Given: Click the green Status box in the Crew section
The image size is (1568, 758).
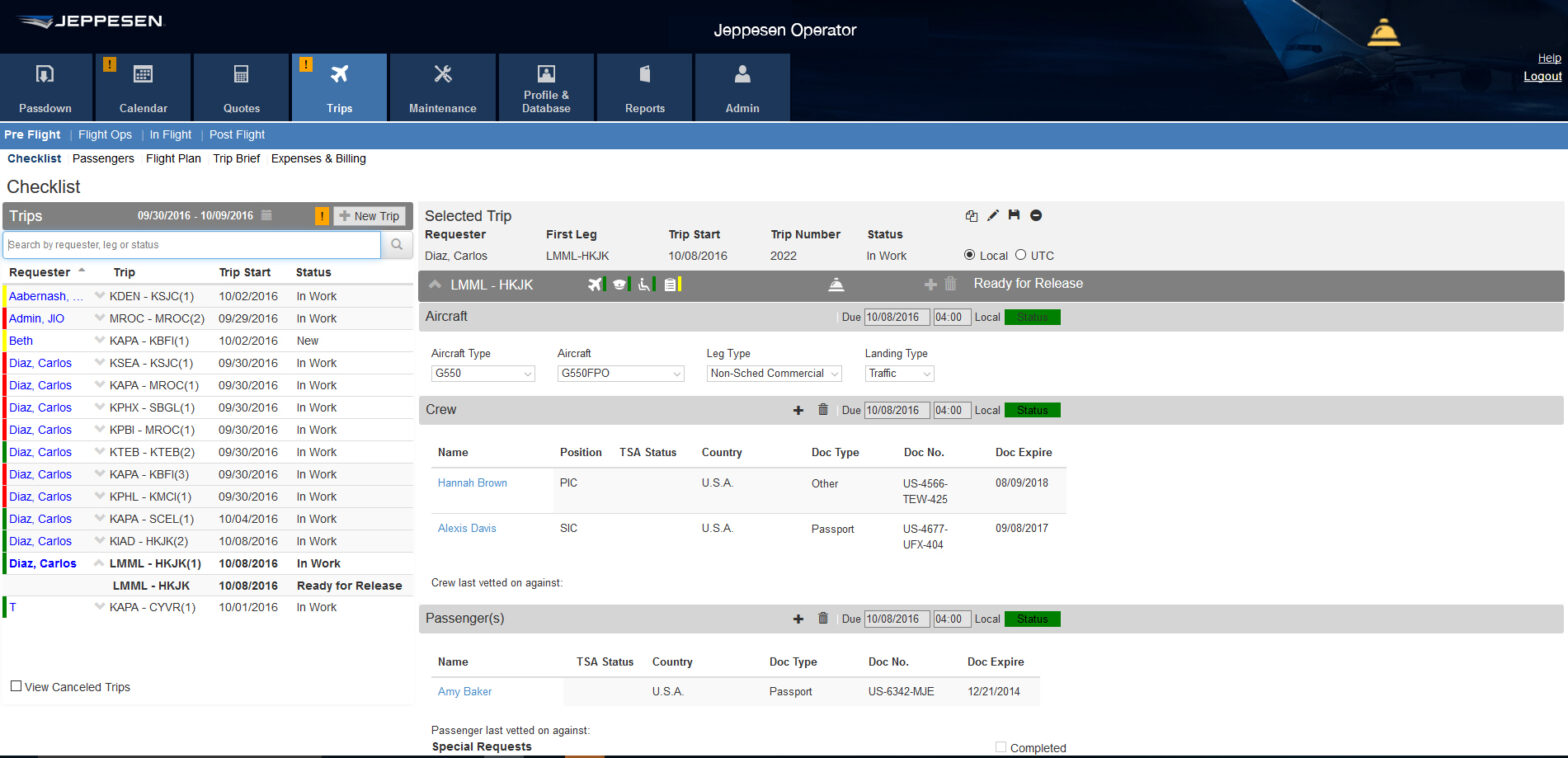Looking at the screenshot, I should tap(1032, 410).
